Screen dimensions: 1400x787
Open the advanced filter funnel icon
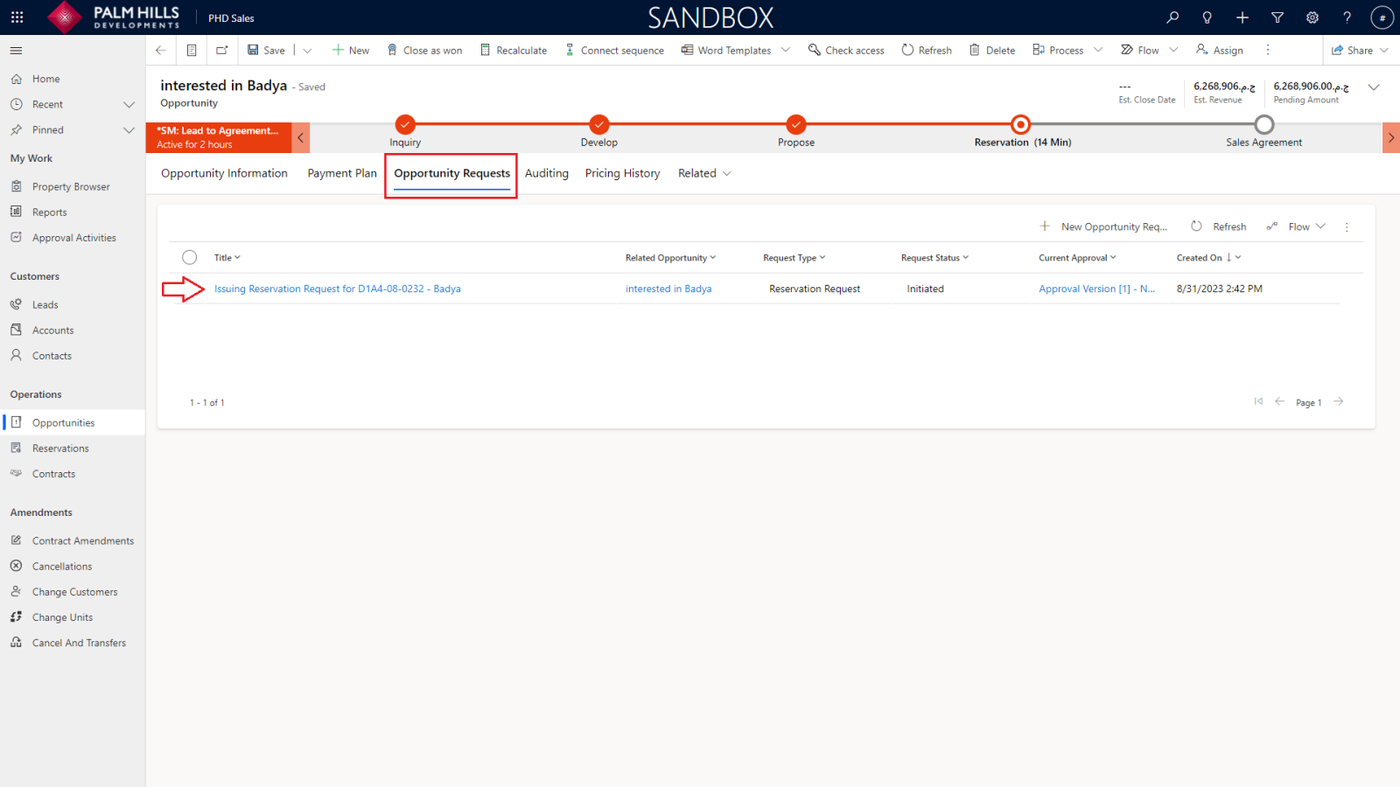[1277, 17]
